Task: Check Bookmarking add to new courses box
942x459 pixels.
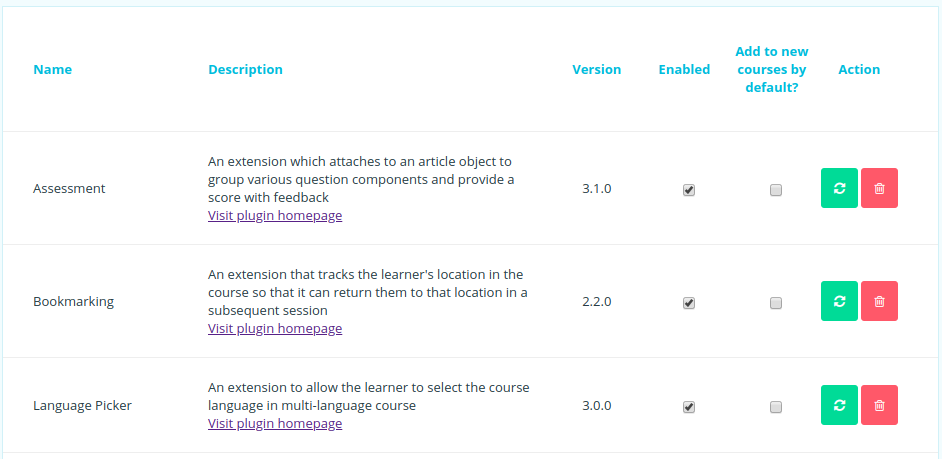Action: (x=776, y=303)
